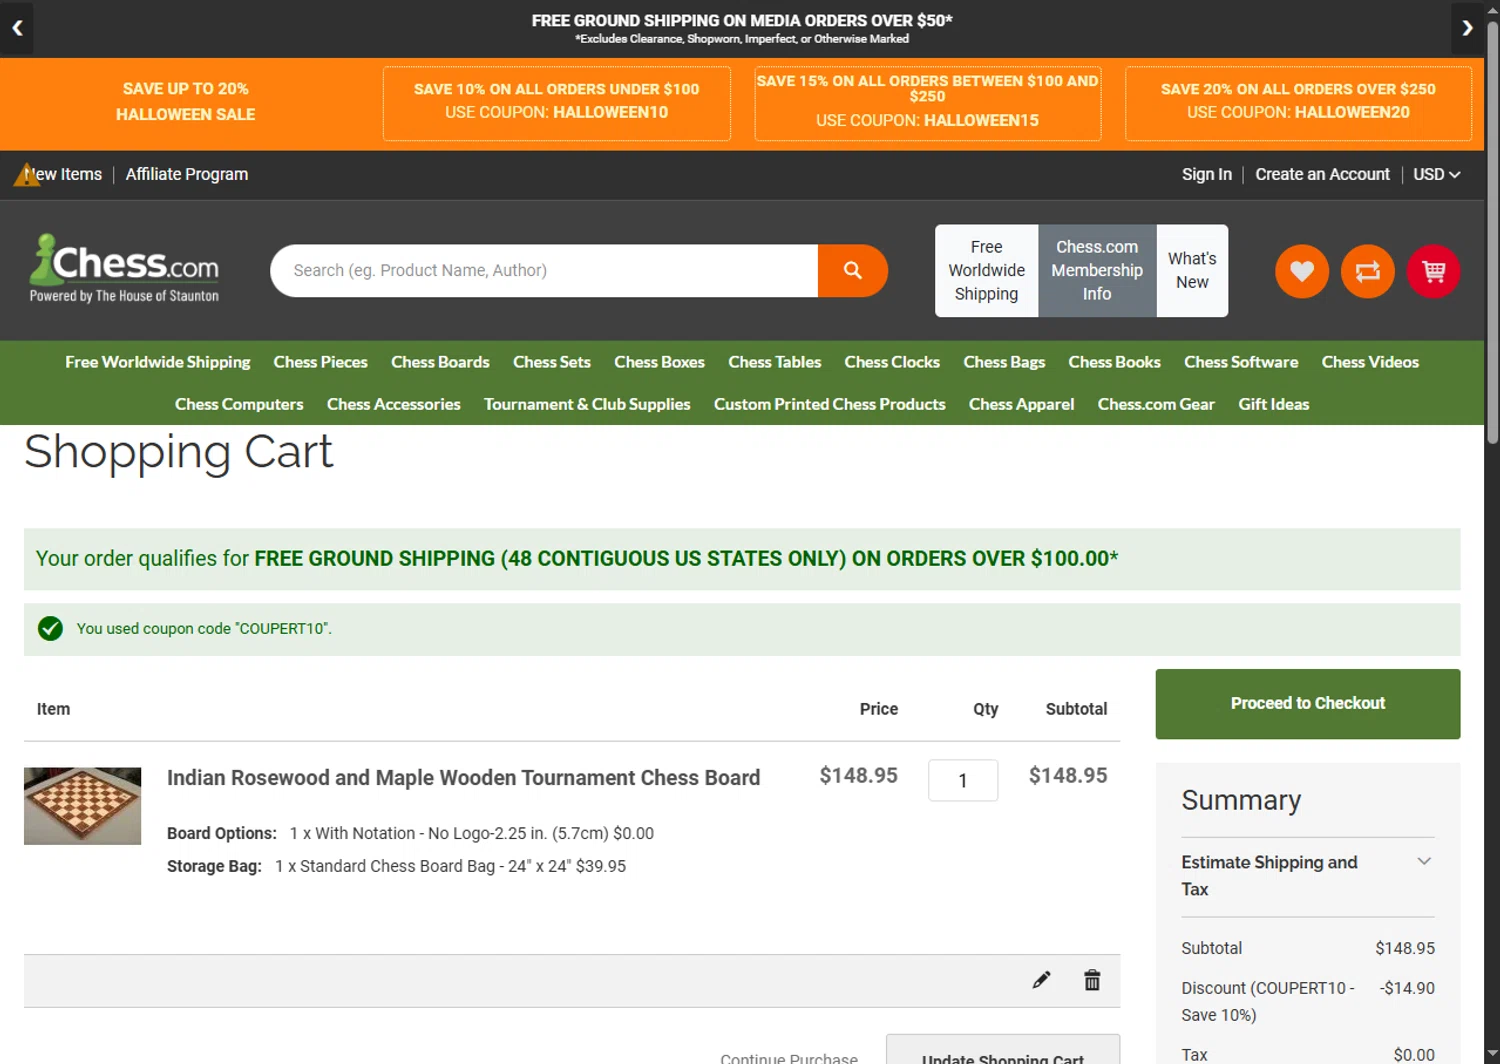Click the green coupon success checkmark
This screenshot has height=1064, width=1500.
[50, 628]
